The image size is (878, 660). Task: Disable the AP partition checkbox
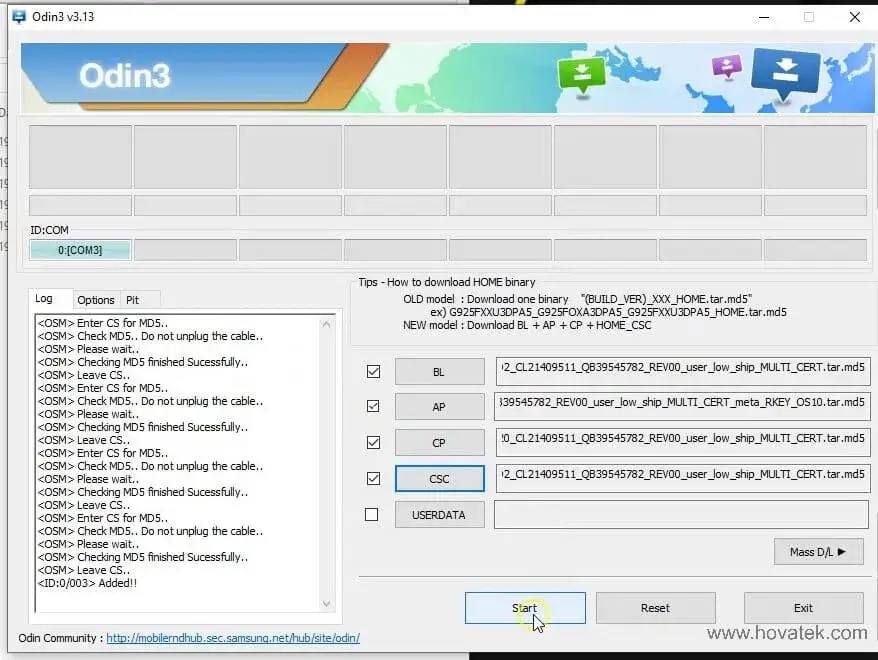tap(372, 406)
